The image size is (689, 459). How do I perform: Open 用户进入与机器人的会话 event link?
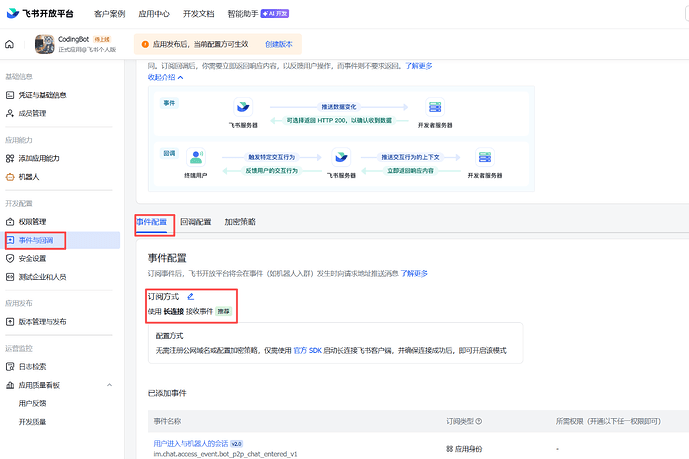click(191, 443)
